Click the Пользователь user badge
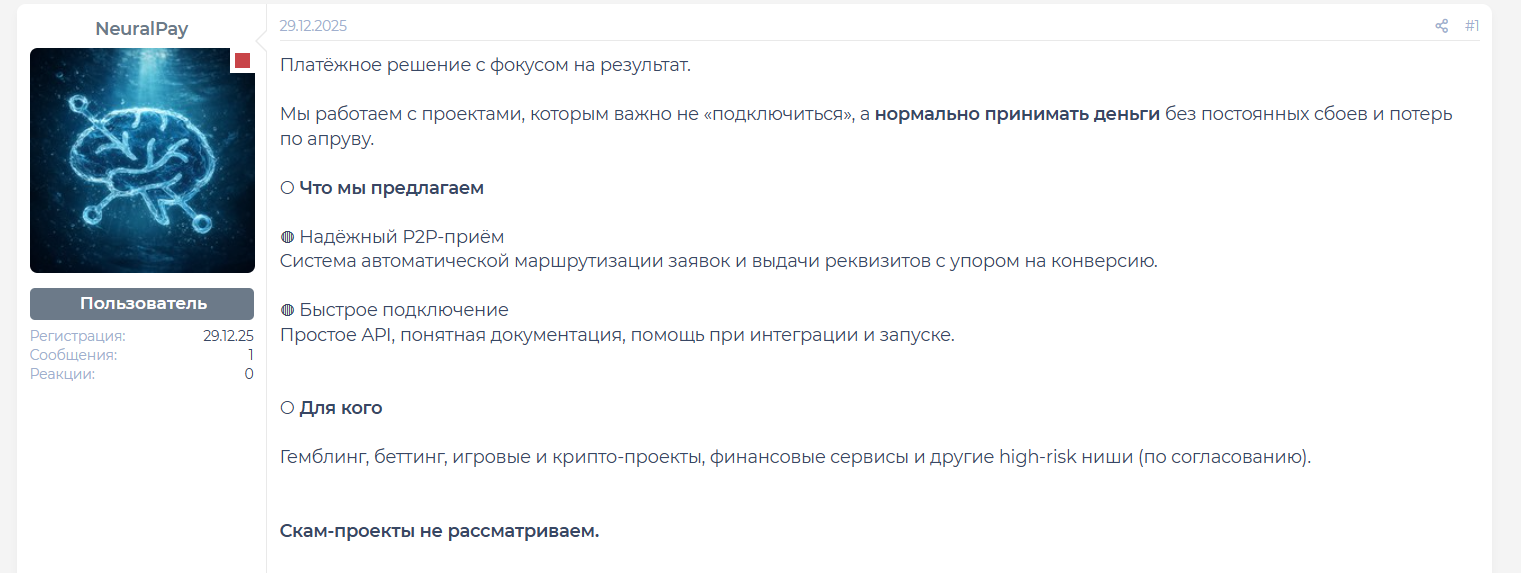Viewport: 1521px width, 573px height. pos(142,304)
